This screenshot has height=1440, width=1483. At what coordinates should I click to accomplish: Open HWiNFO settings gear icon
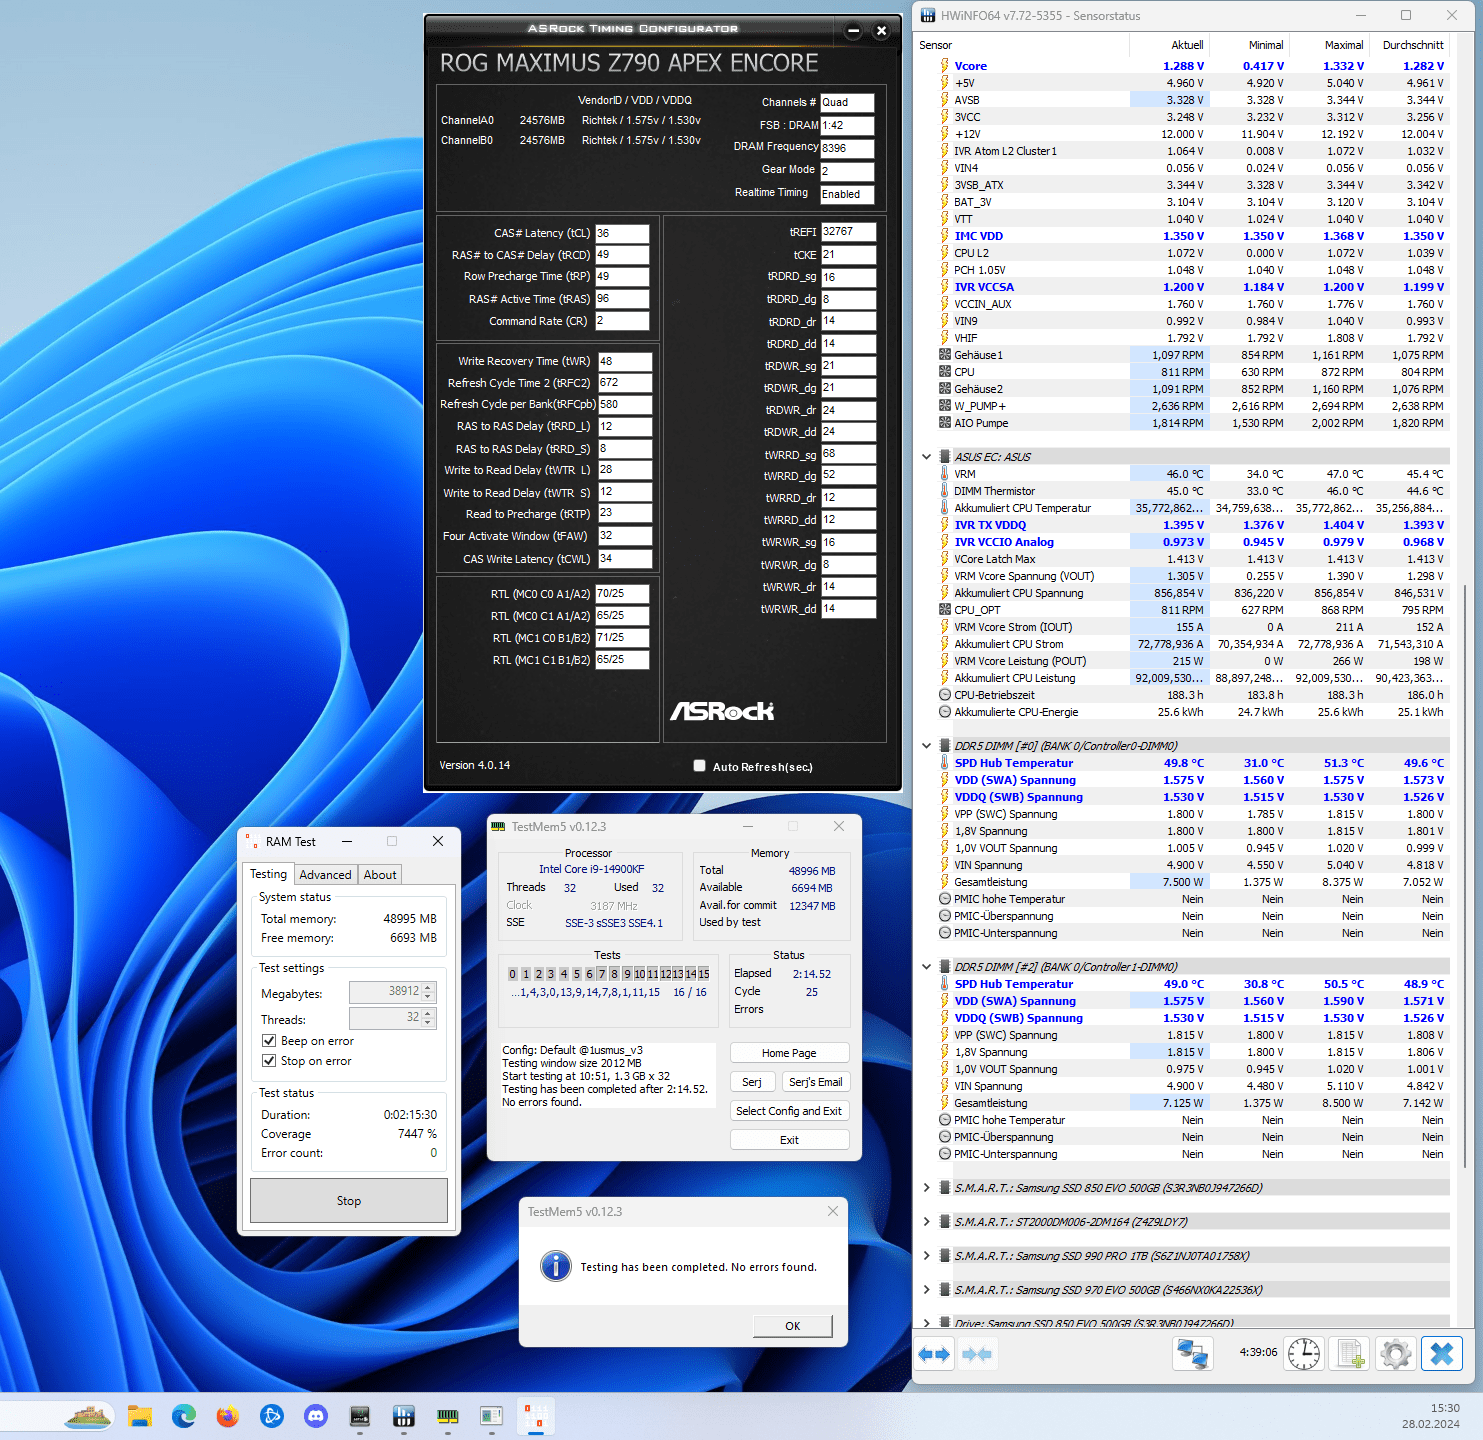point(1395,1354)
